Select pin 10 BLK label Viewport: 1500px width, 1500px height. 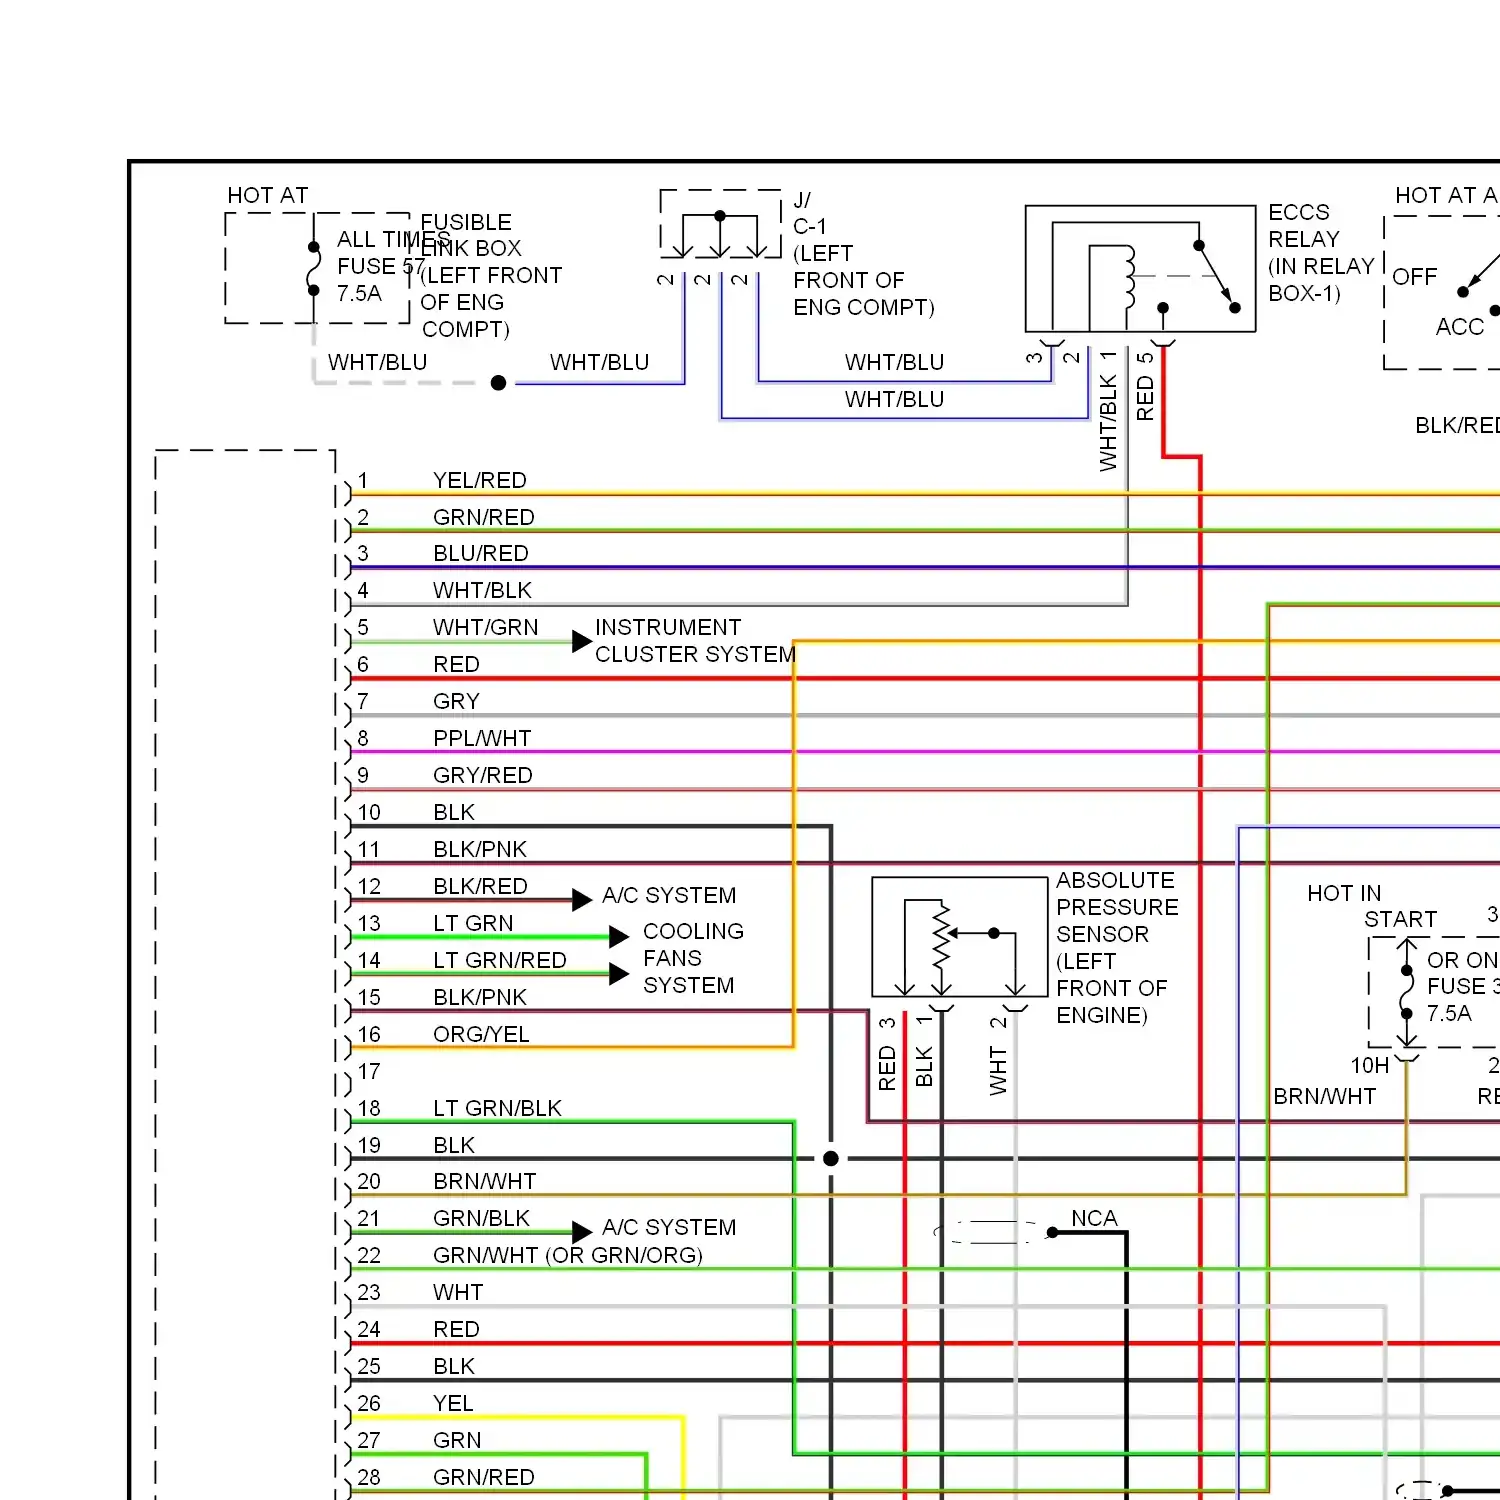click(454, 812)
